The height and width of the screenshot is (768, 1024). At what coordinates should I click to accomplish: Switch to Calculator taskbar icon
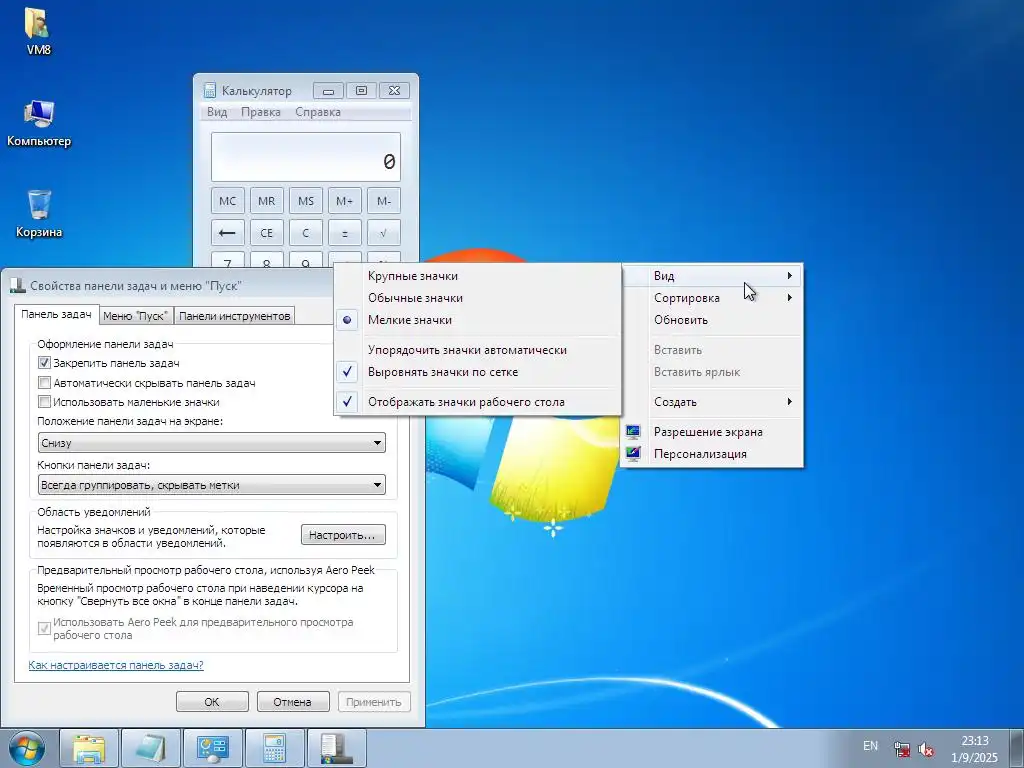[274, 749]
